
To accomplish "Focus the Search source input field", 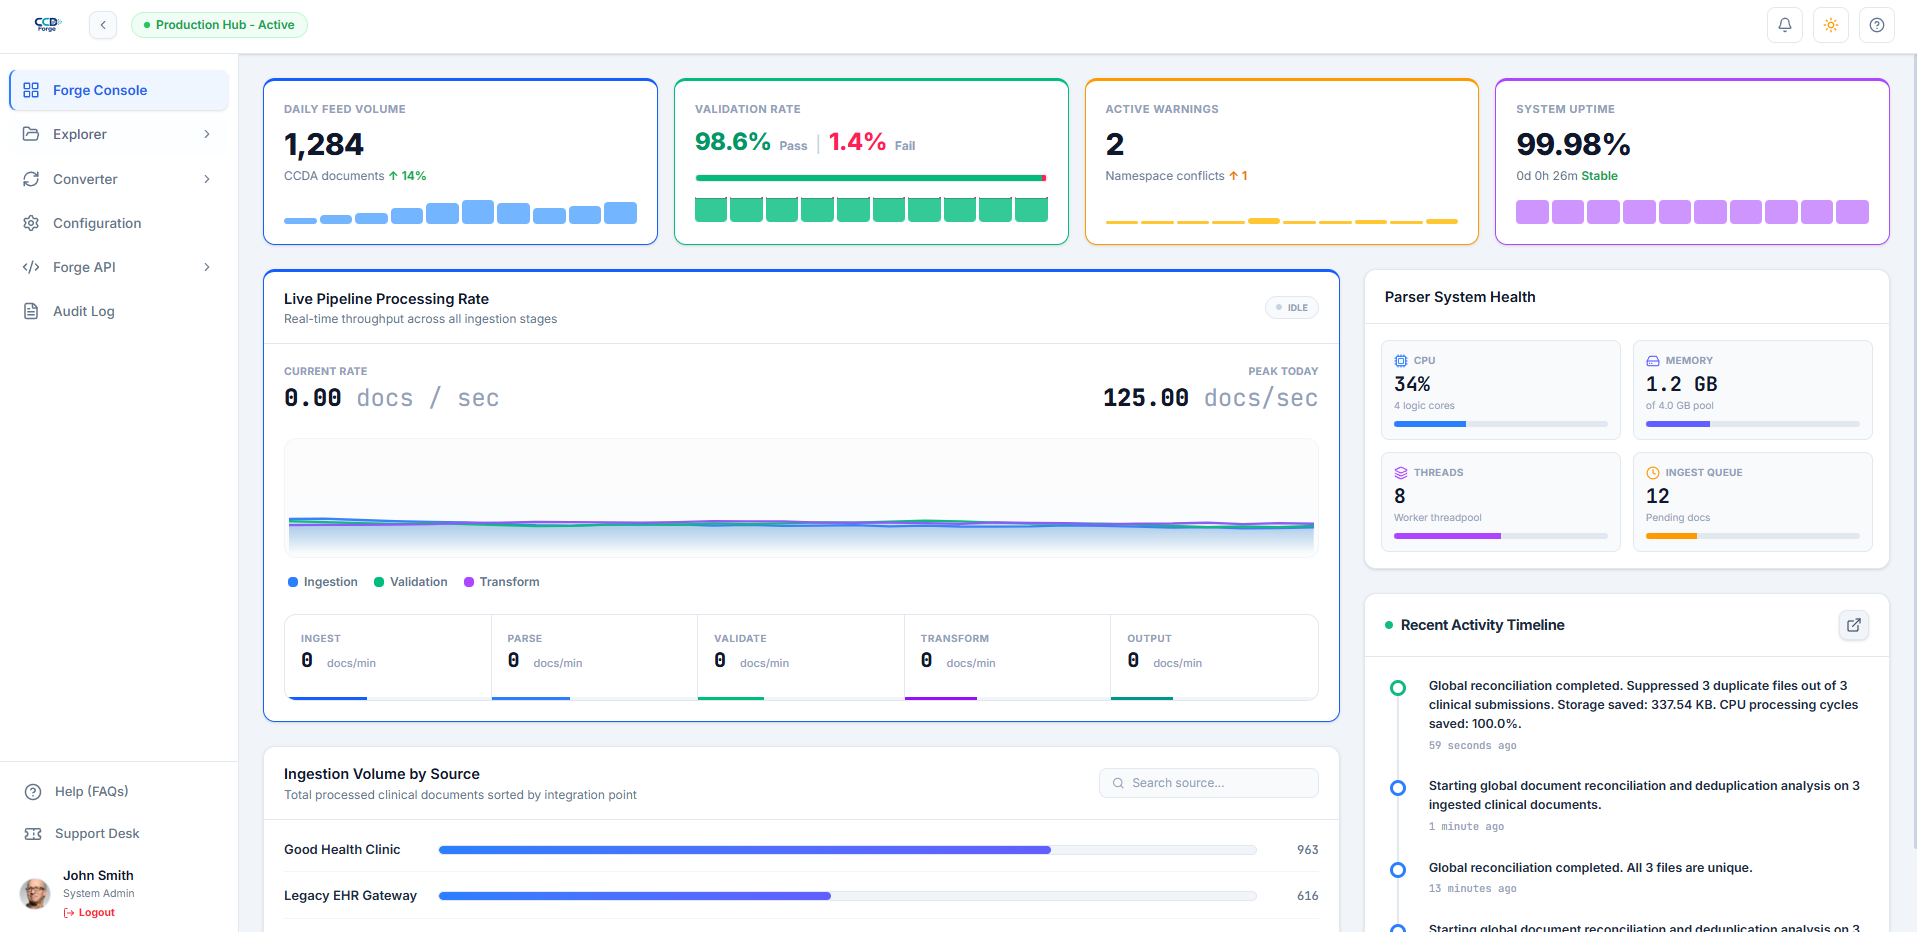I will 1209,783.
